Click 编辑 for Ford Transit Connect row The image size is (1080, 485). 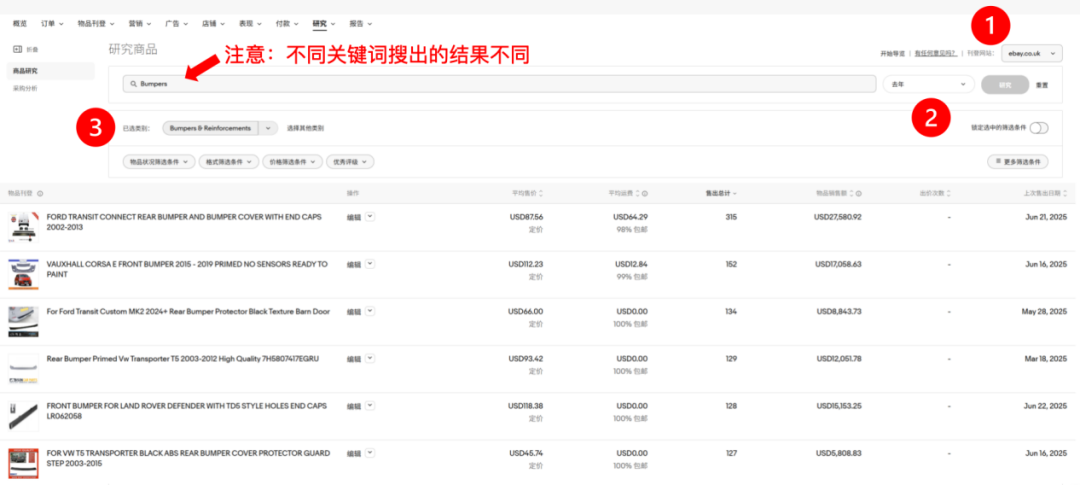pos(353,217)
